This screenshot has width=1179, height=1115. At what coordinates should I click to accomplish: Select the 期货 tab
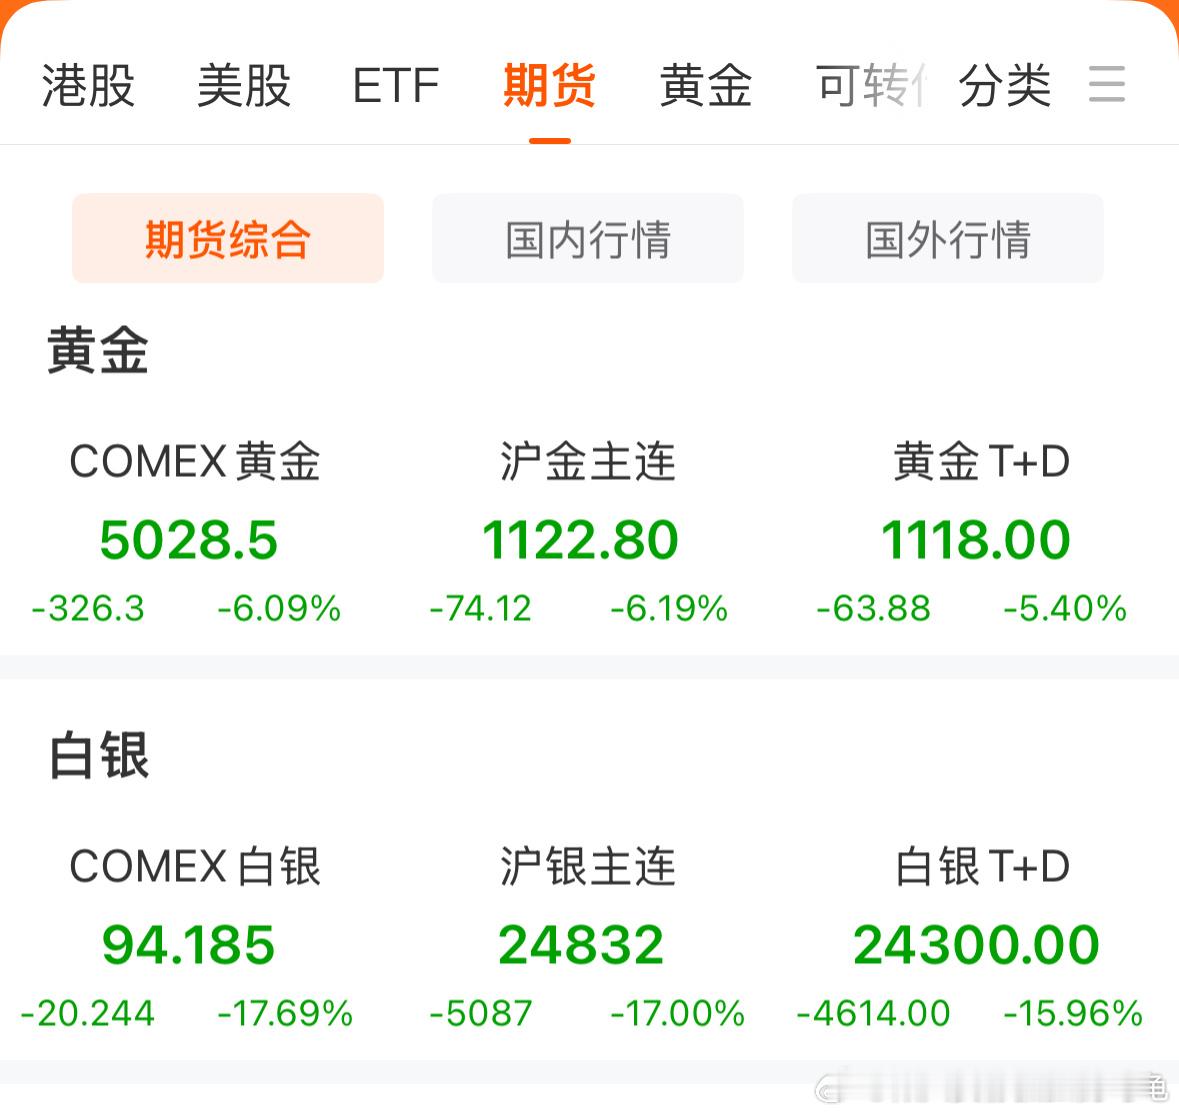click(549, 86)
